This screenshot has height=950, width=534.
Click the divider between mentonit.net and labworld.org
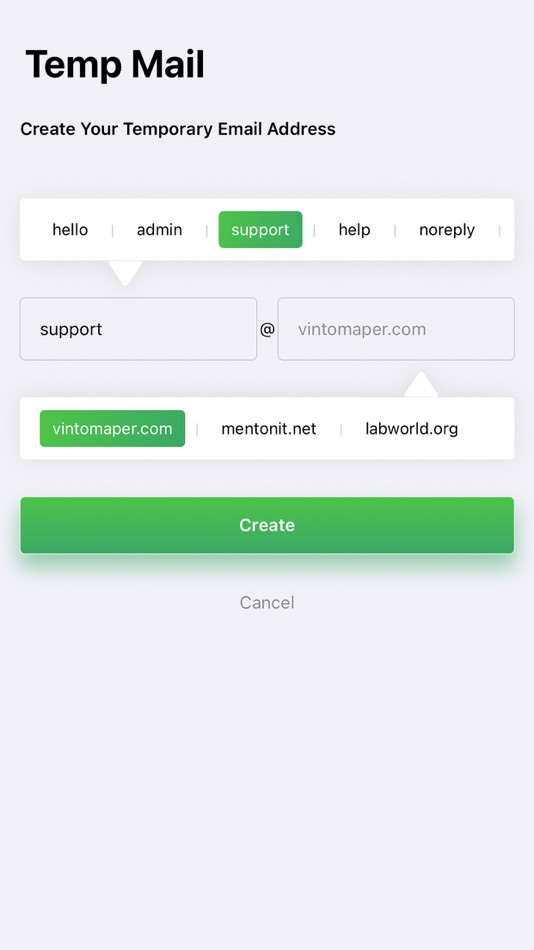coord(341,429)
